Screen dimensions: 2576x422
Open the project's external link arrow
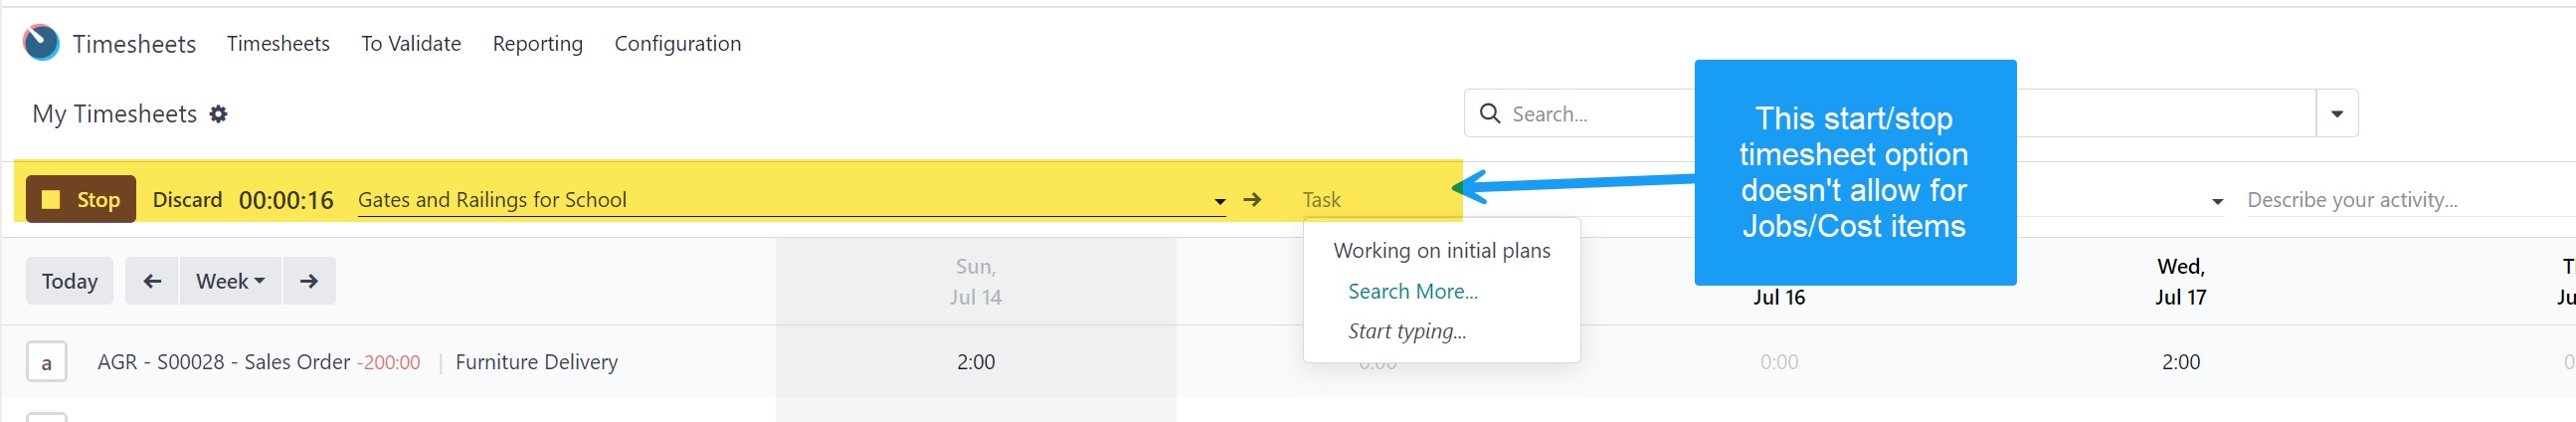(1252, 200)
